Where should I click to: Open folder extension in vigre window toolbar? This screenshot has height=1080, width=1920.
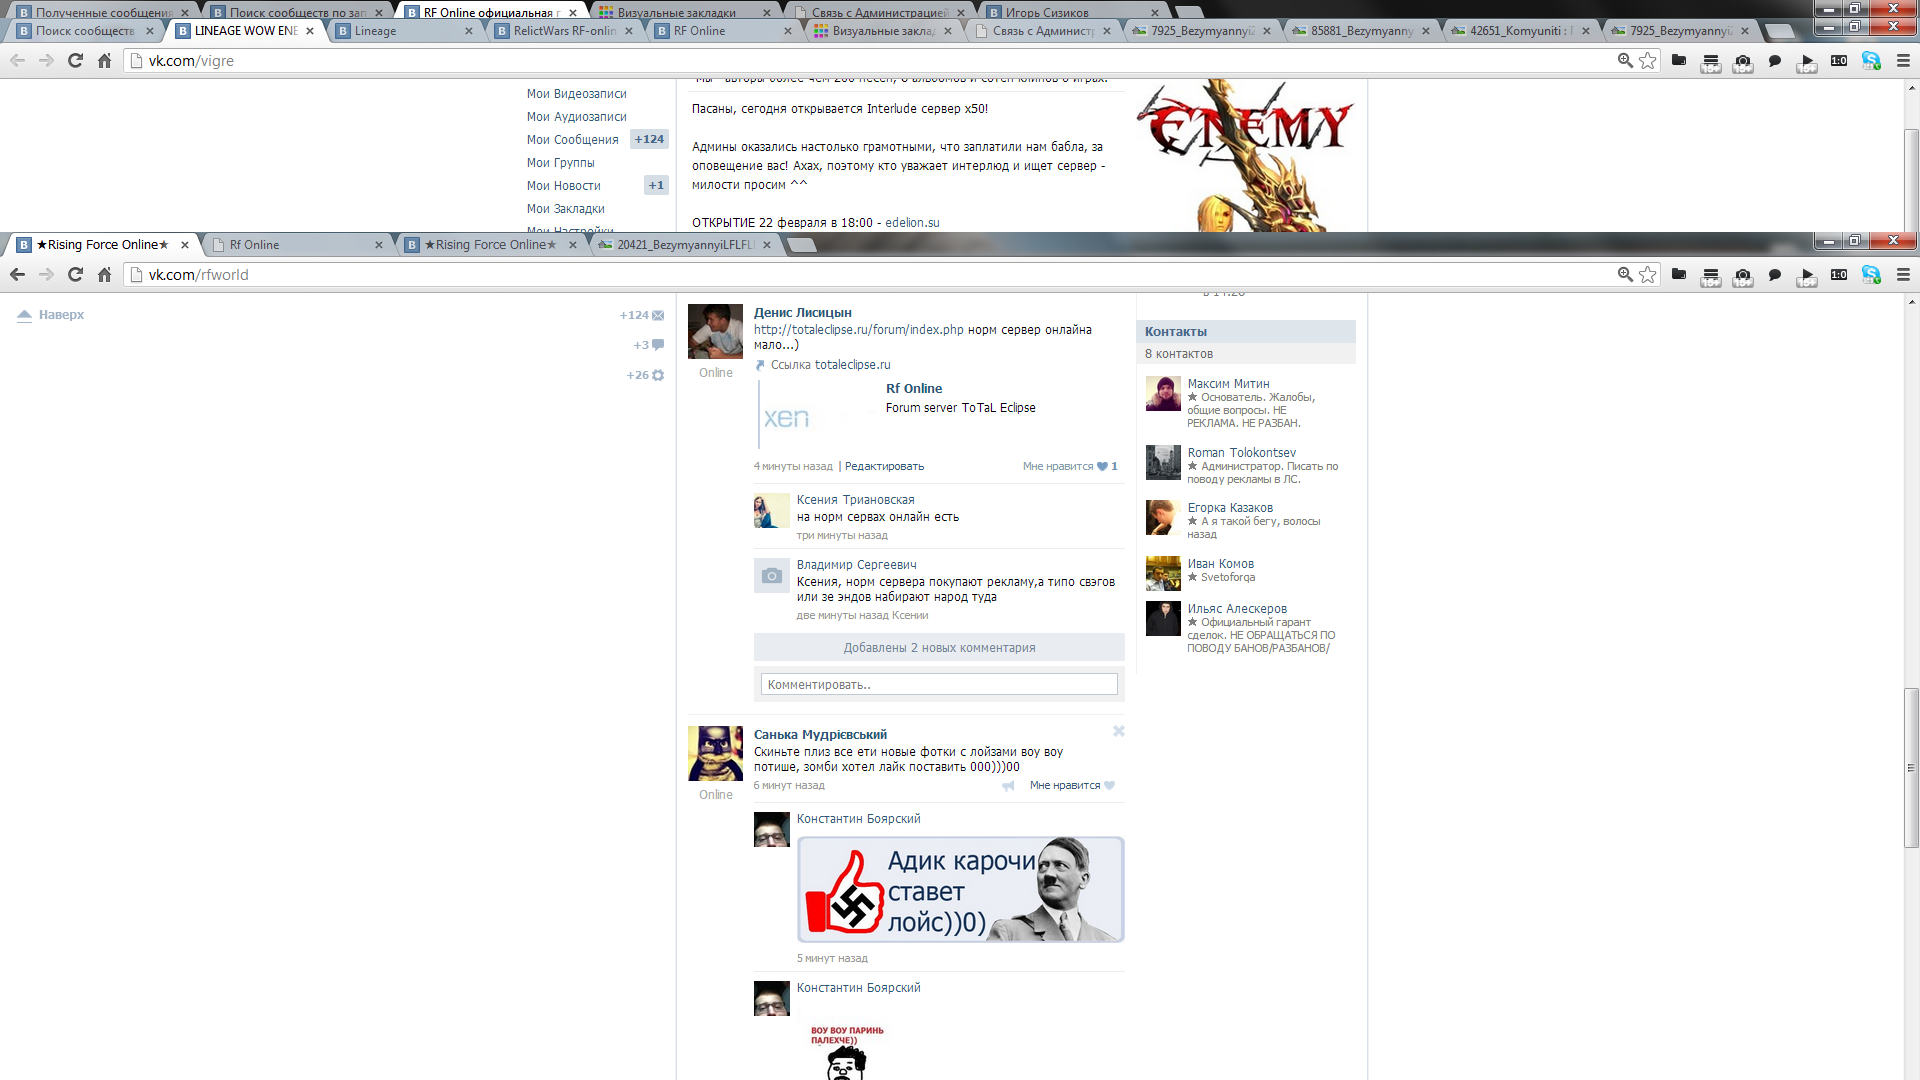click(x=1679, y=60)
